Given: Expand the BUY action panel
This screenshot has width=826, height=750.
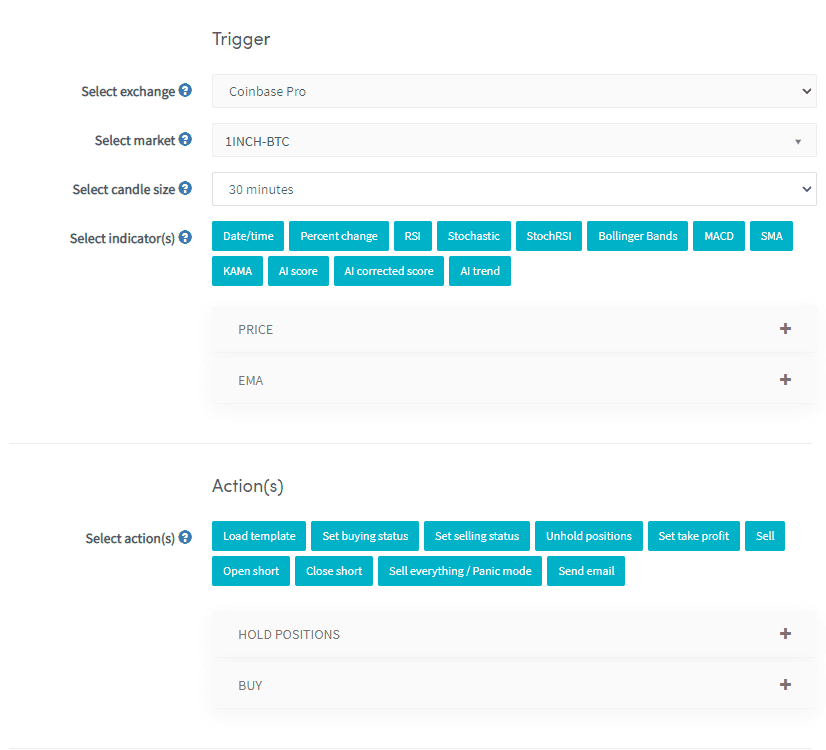Looking at the screenshot, I should point(785,685).
